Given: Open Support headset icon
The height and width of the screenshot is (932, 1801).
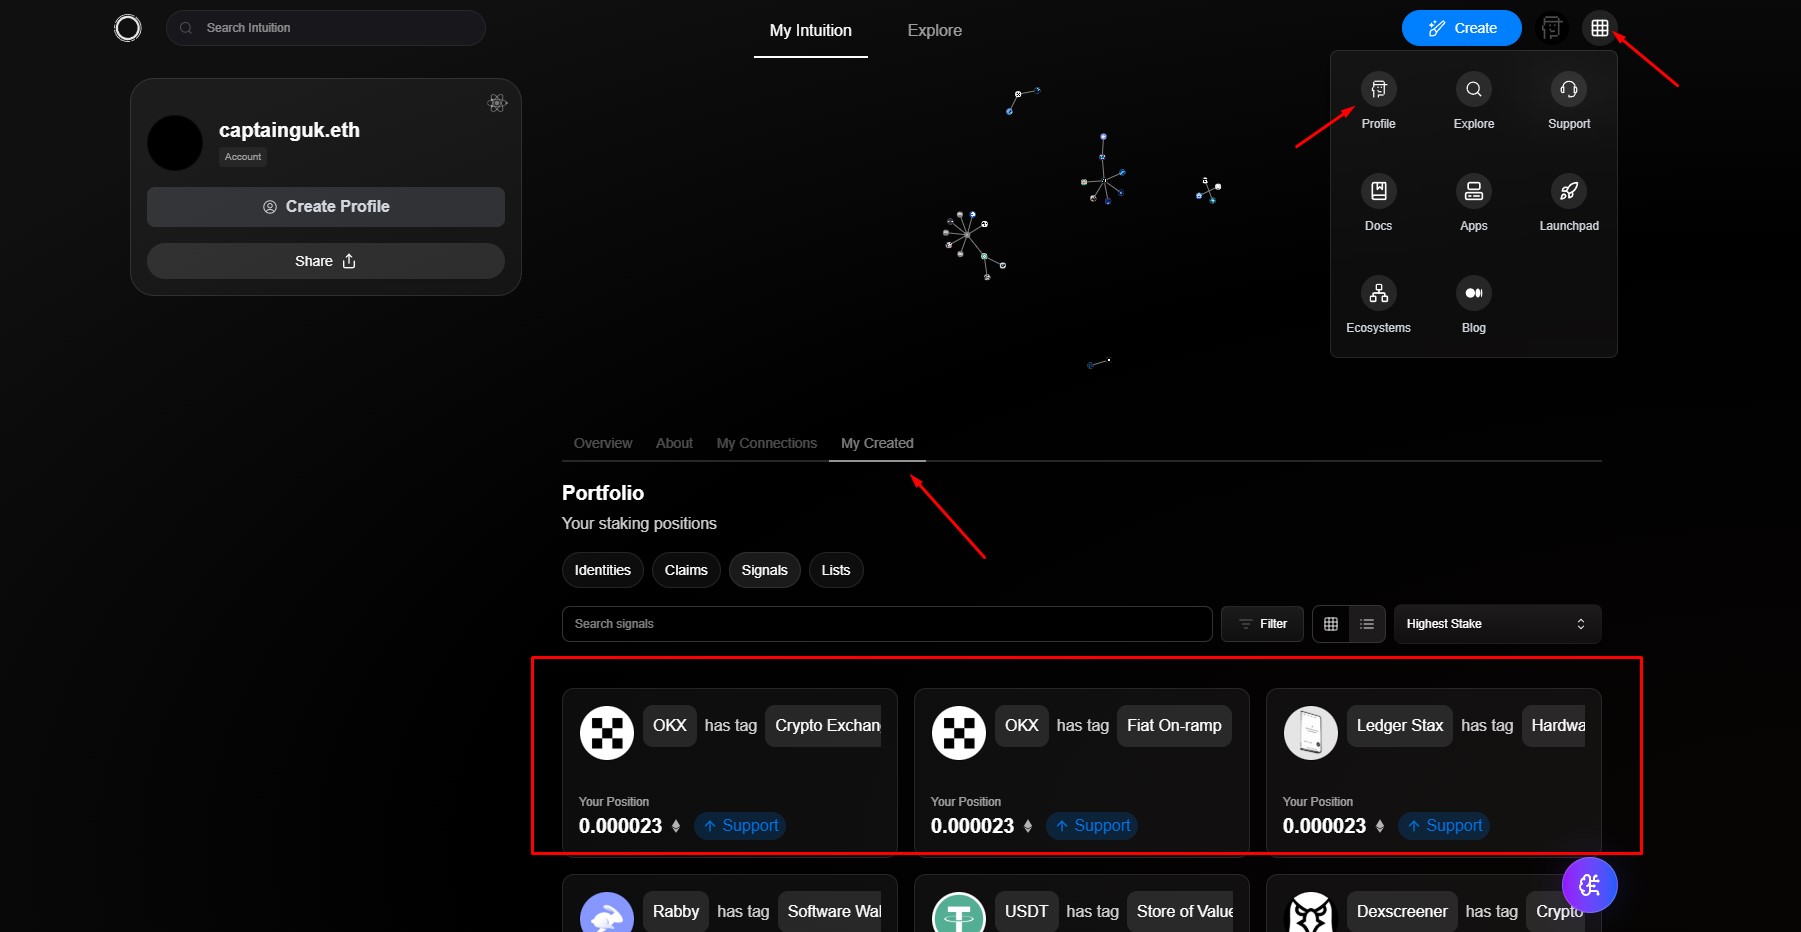Looking at the screenshot, I should (1568, 90).
